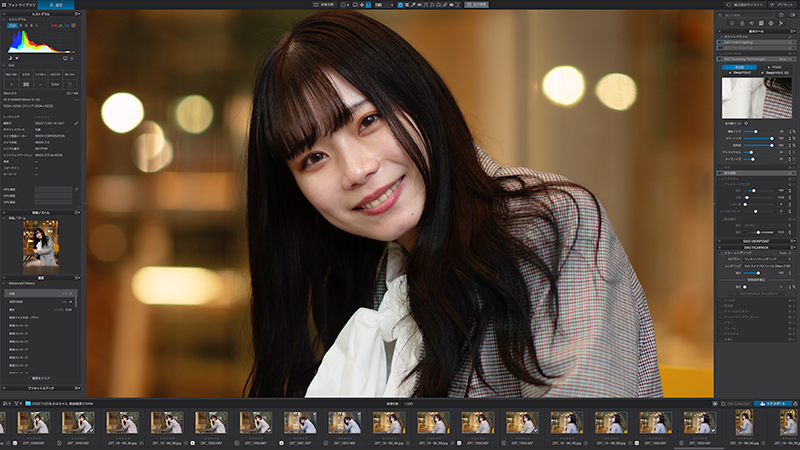Show the Color palette filter icon

(742, 23)
